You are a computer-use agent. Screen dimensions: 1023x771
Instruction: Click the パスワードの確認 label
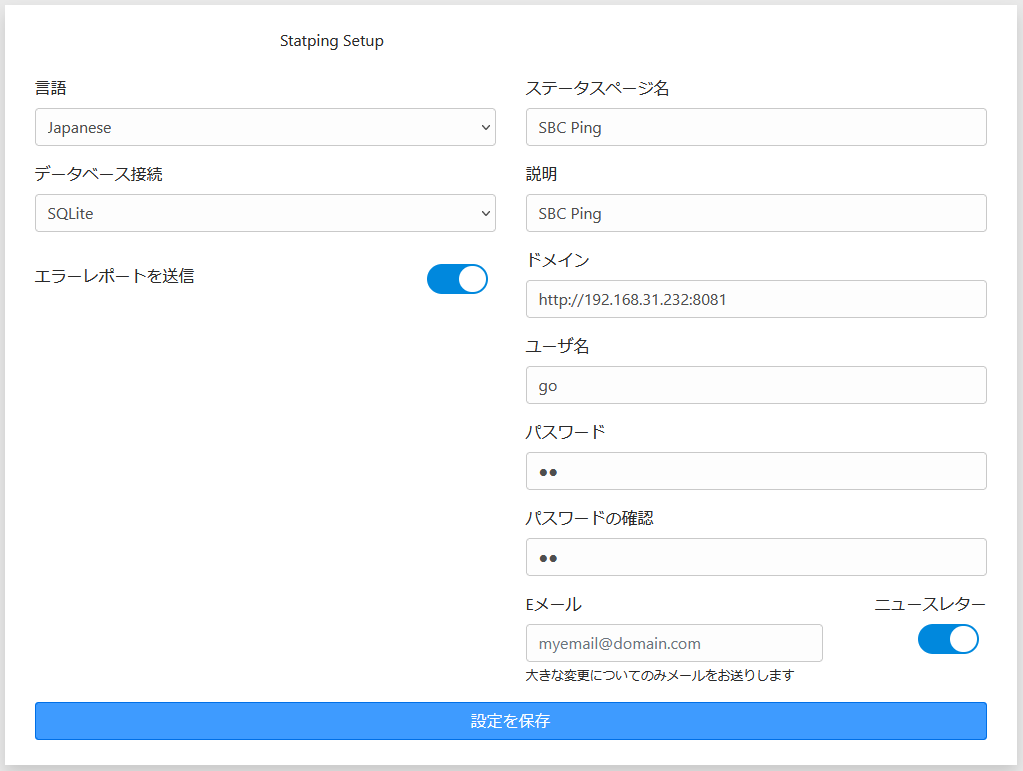click(x=590, y=519)
